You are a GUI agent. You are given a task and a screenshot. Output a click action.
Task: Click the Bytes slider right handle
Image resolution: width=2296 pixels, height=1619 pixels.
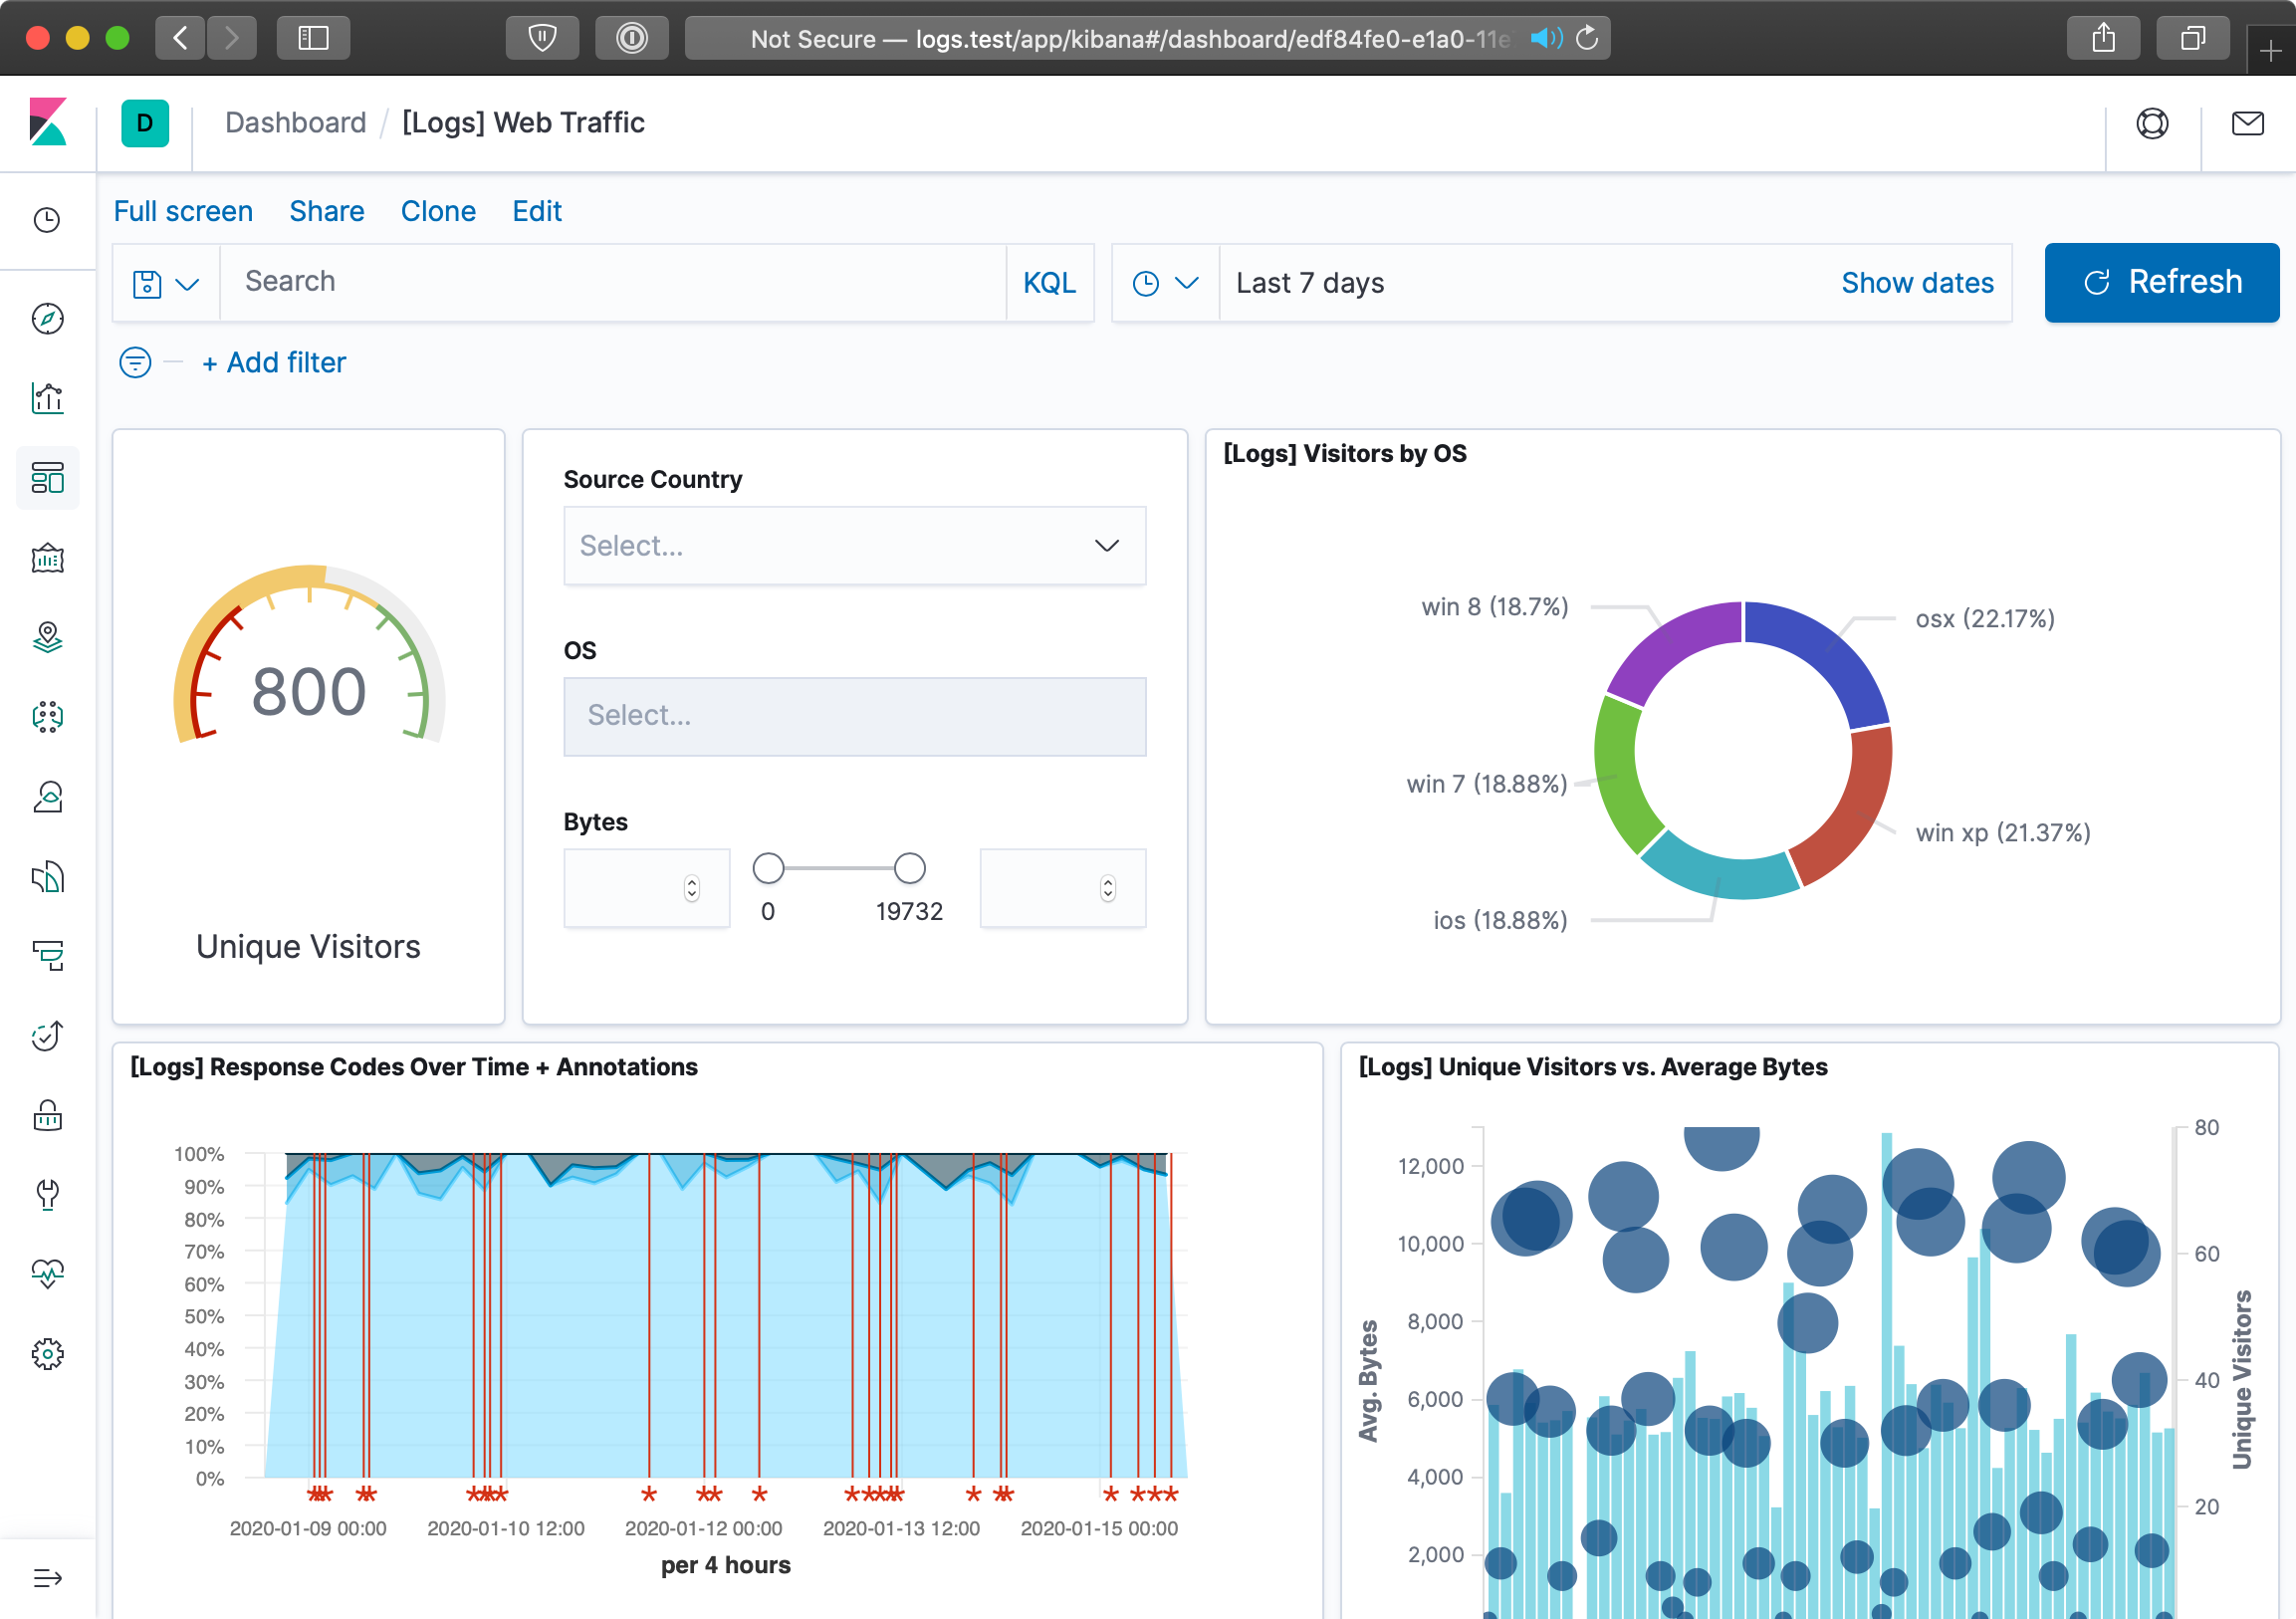pyautogui.click(x=909, y=868)
